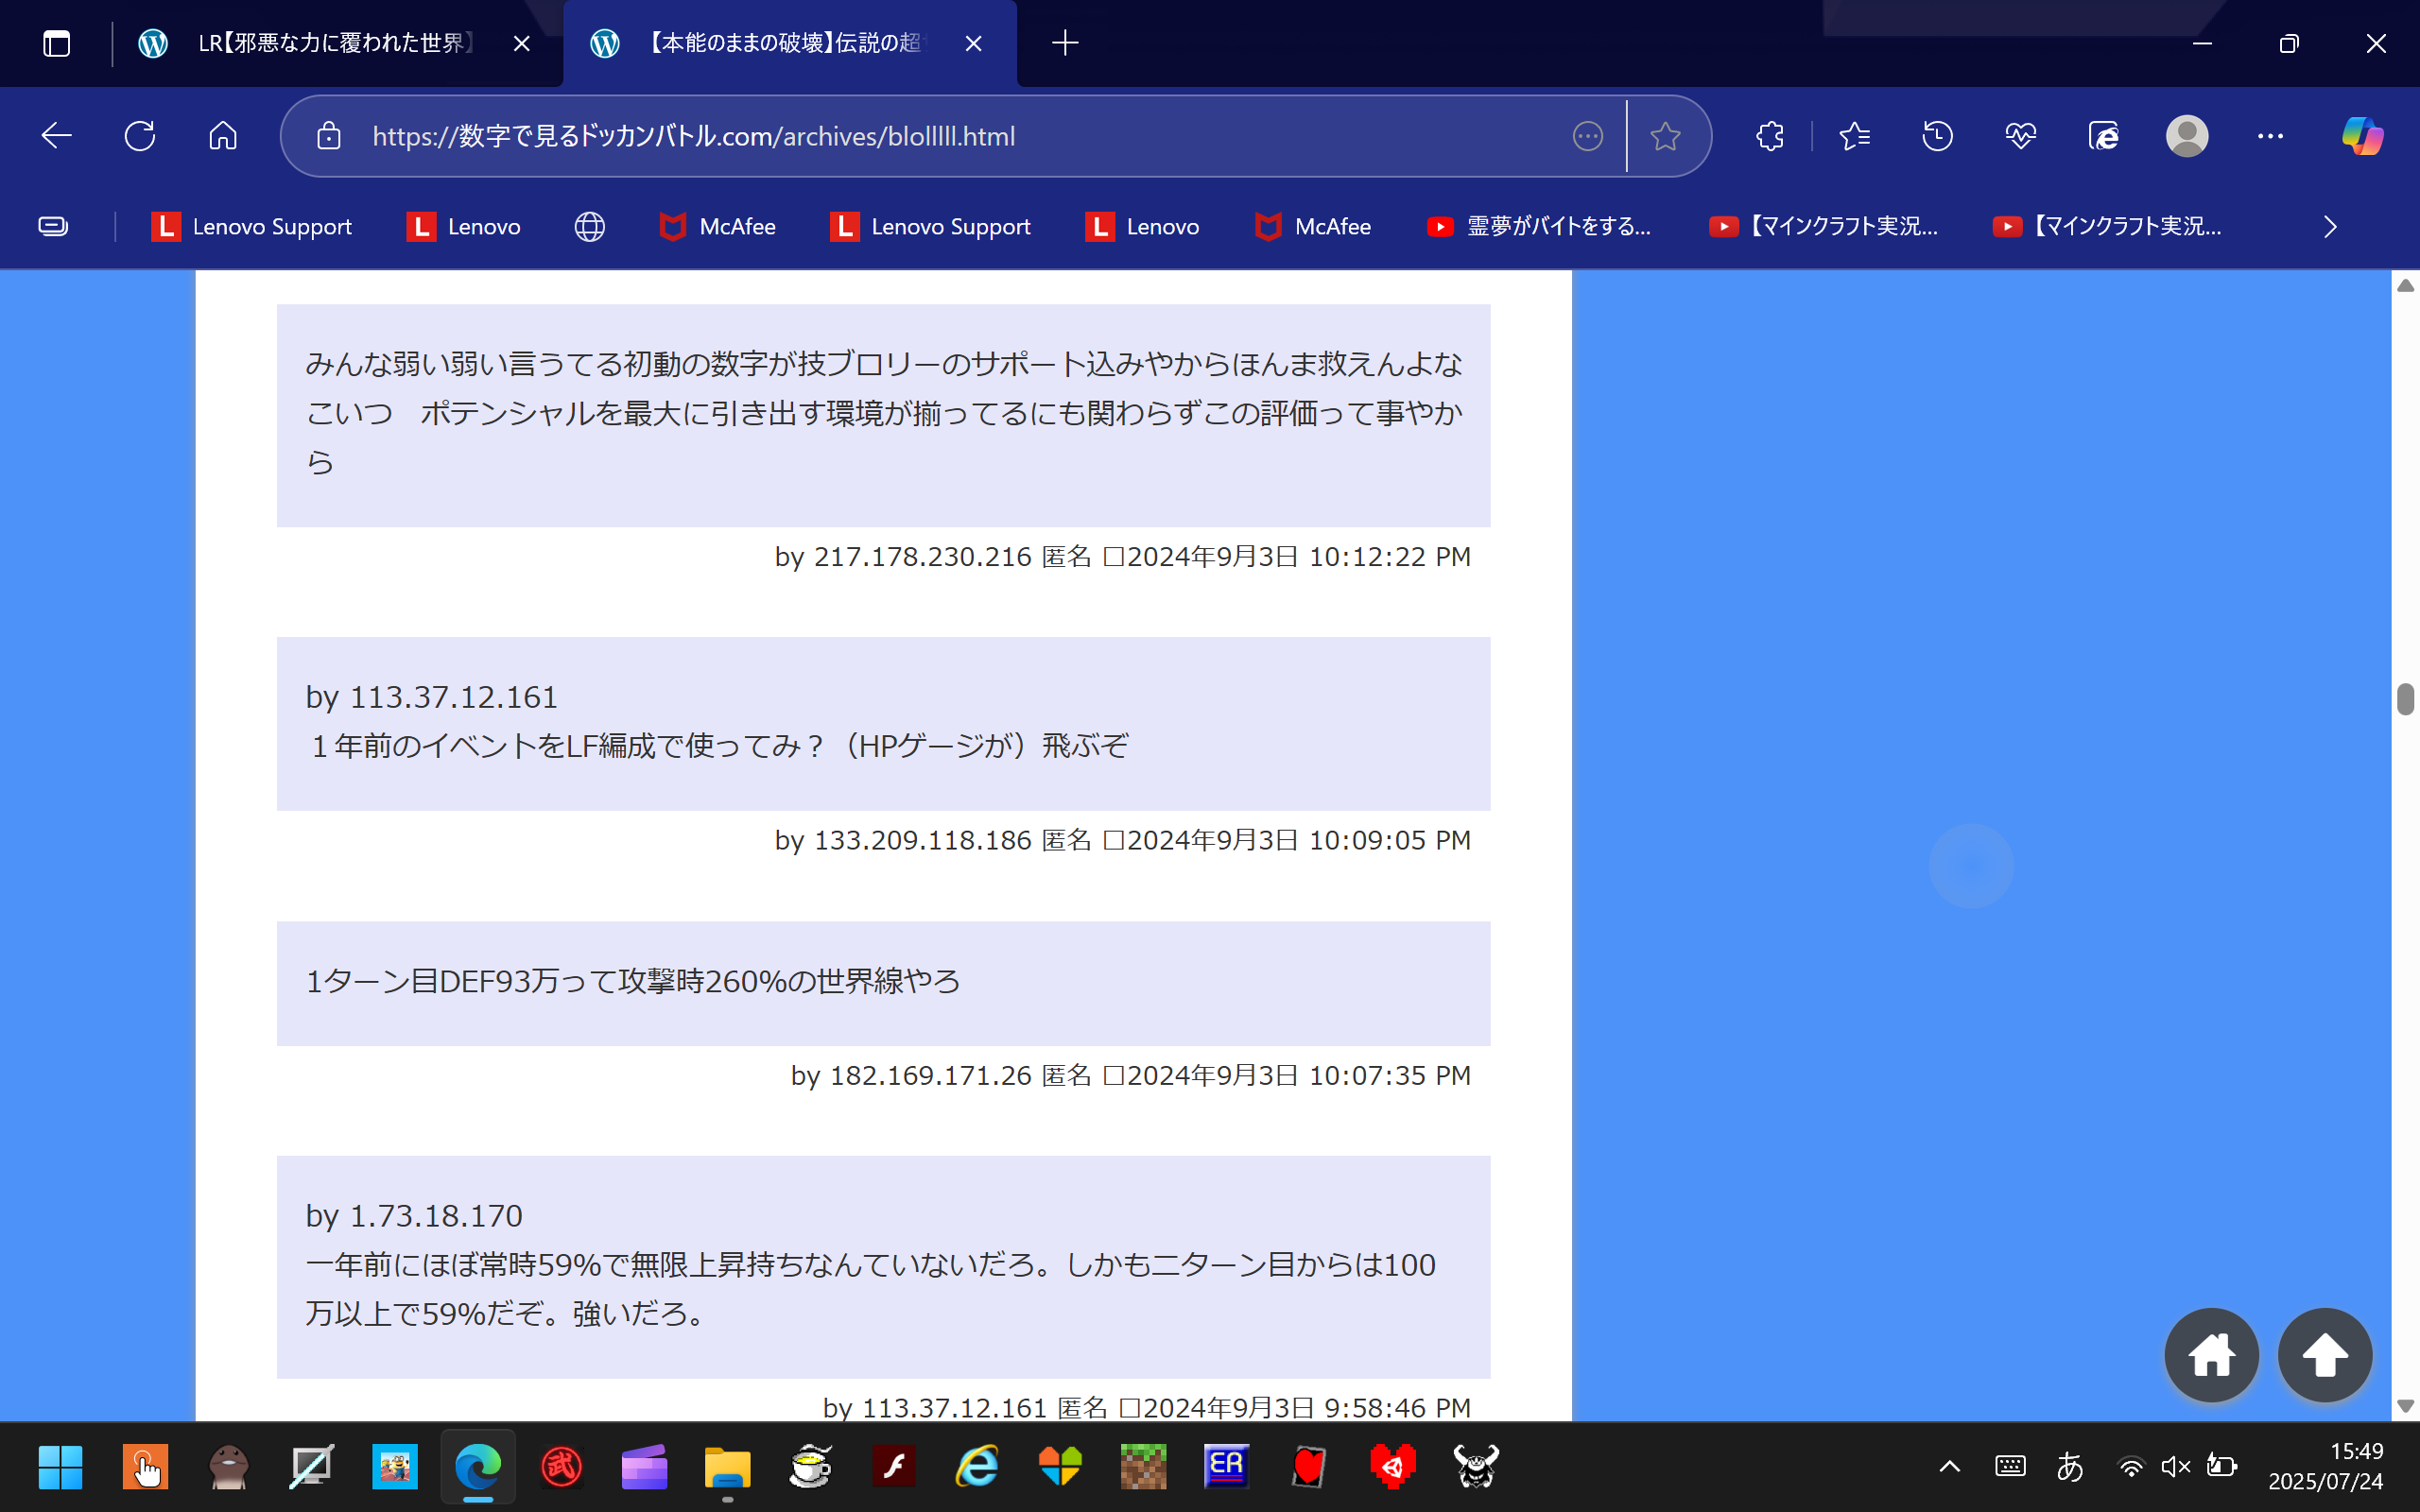Open the Internet Explorer taskbar icon
Image resolution: width=2420 pixels, height=1512 pixels.
[977, 1467]
